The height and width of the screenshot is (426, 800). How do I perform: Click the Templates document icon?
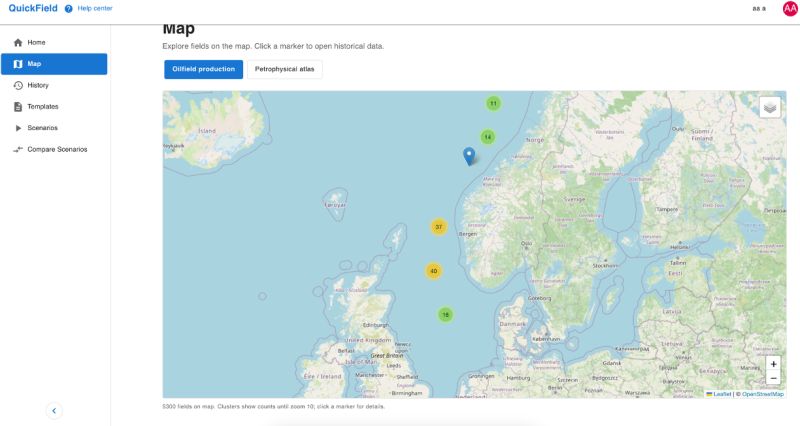18,107
